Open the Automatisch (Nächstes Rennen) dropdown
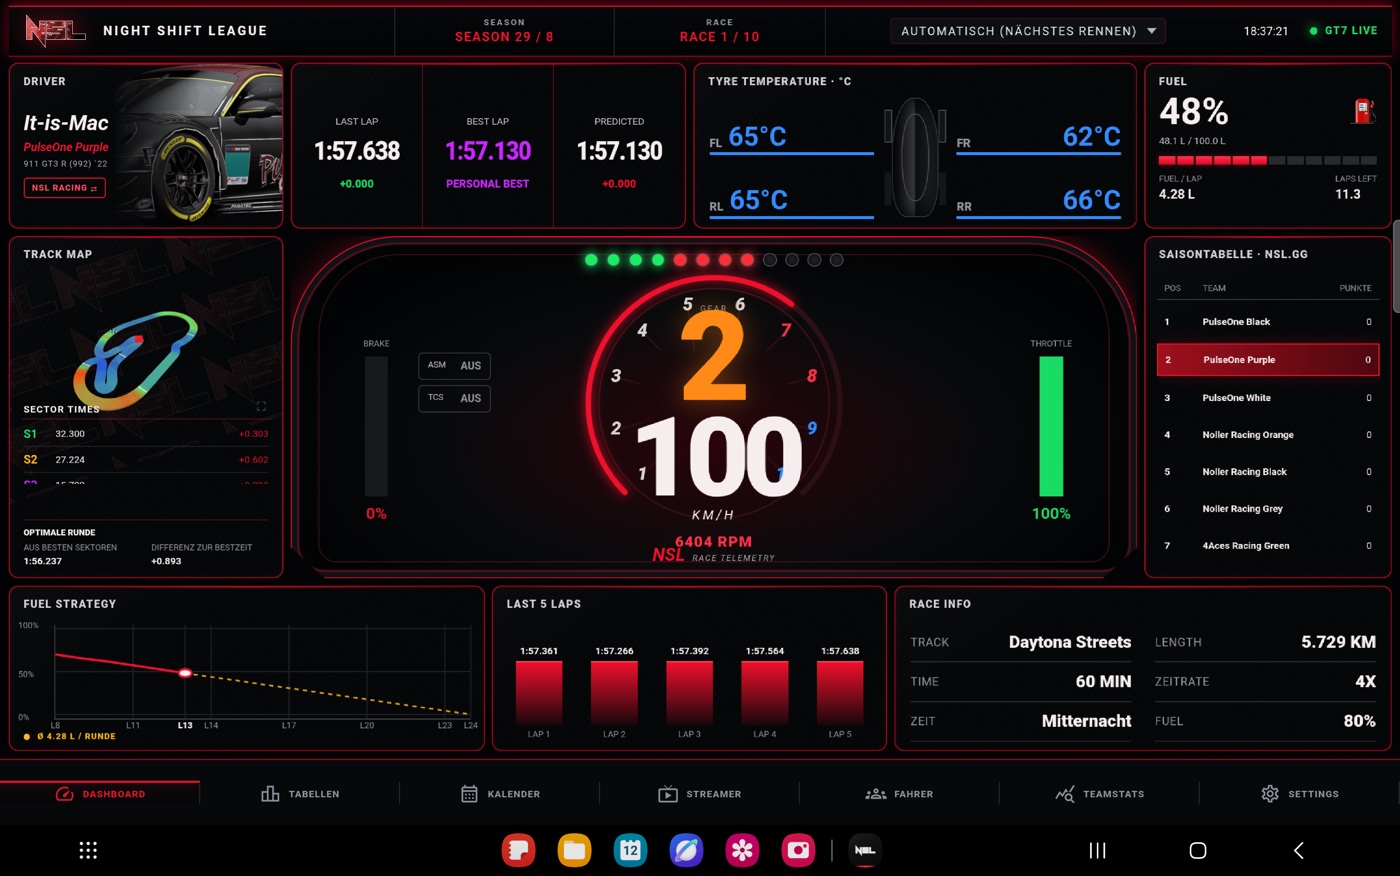 click(x=1028, y=31)
